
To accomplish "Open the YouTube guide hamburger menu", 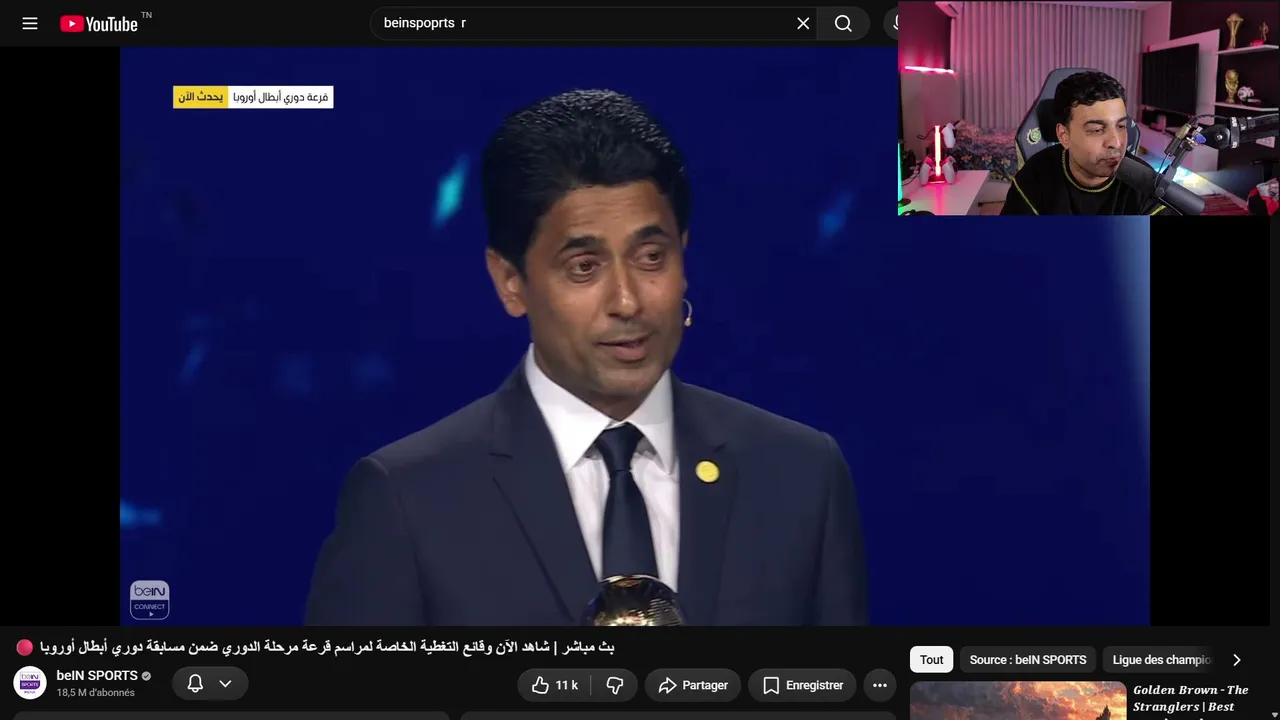I will tap(30, 23).
